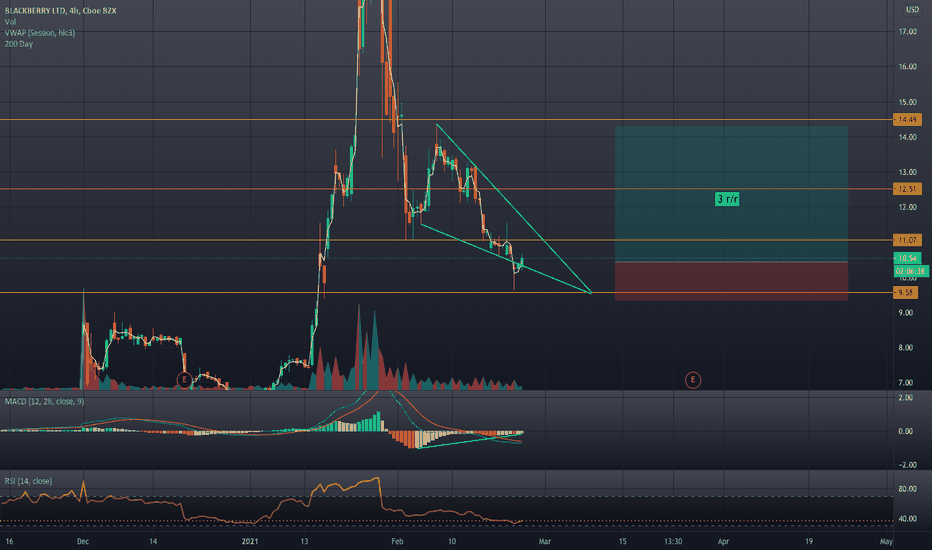
Task: Select the 11.07 horizontal line price label
Action: (x=907, y=240)
